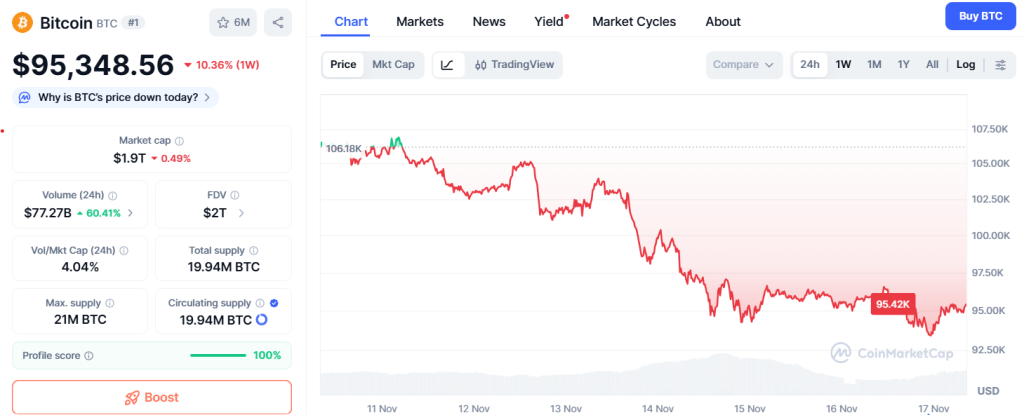Click the Market cap info icon
This screenshot has width=1024, height=415.
tap(179, 141)
